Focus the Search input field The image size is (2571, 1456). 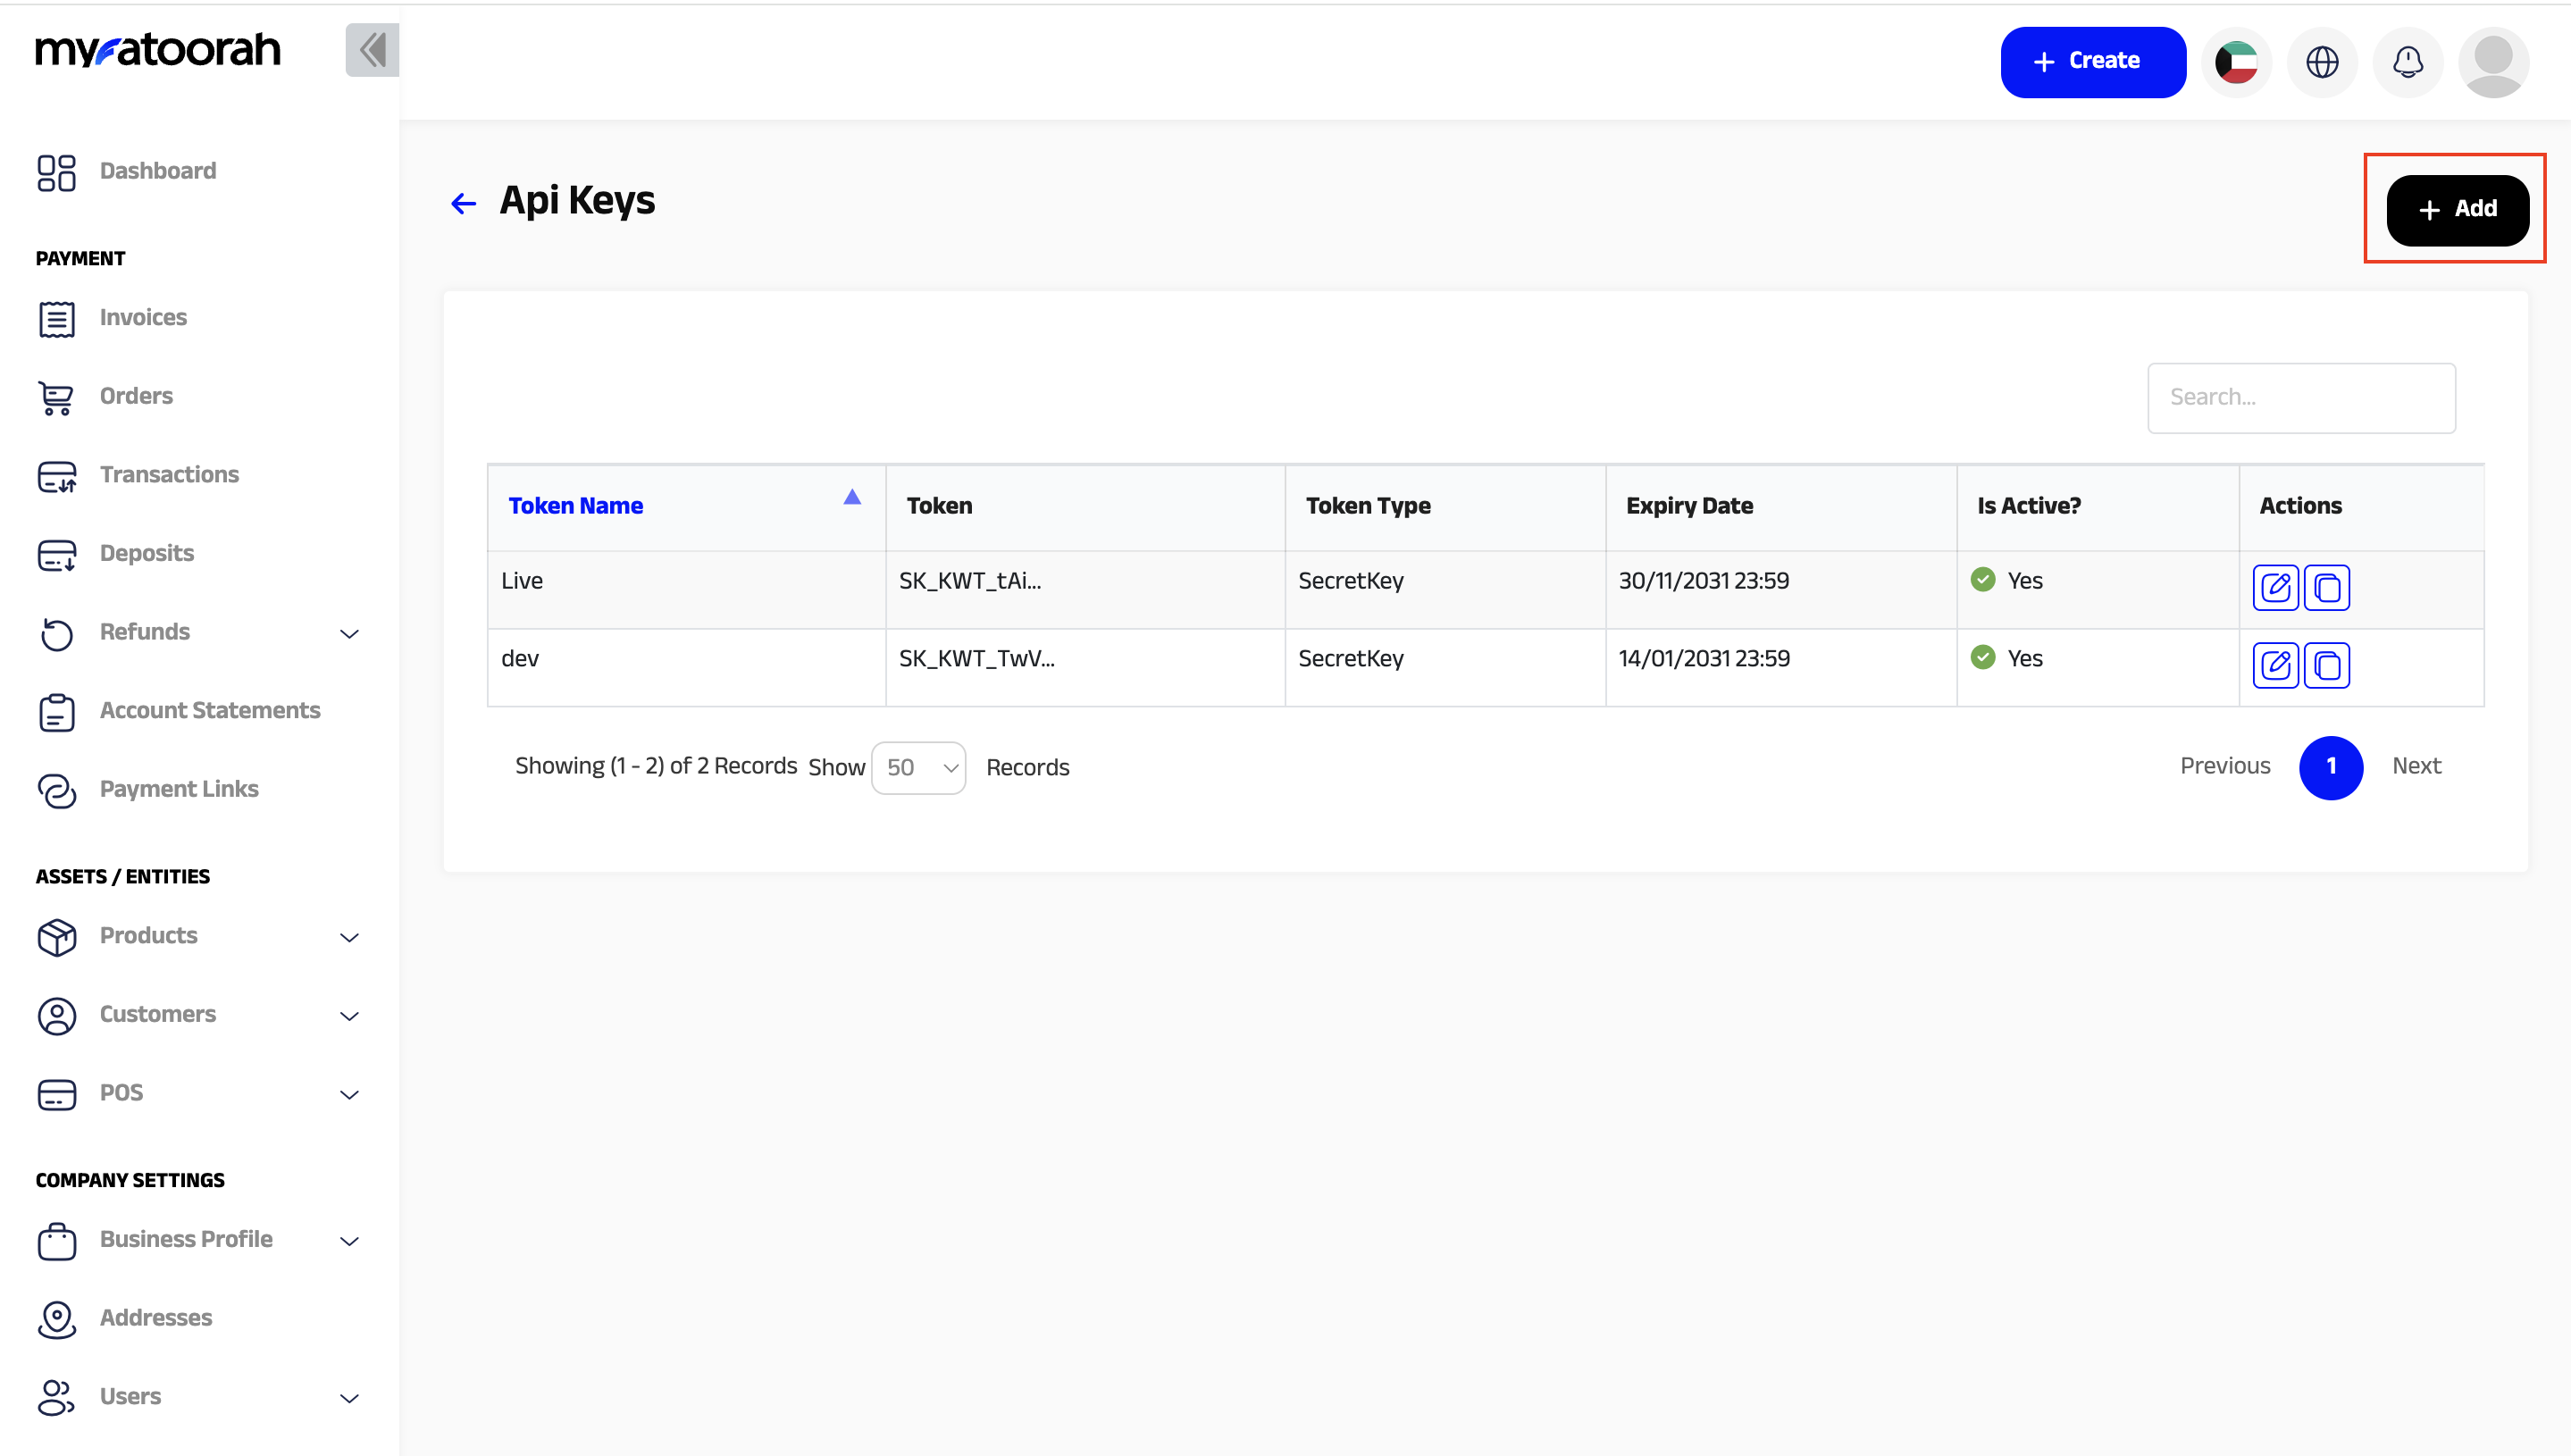(x=2300, y=398)
